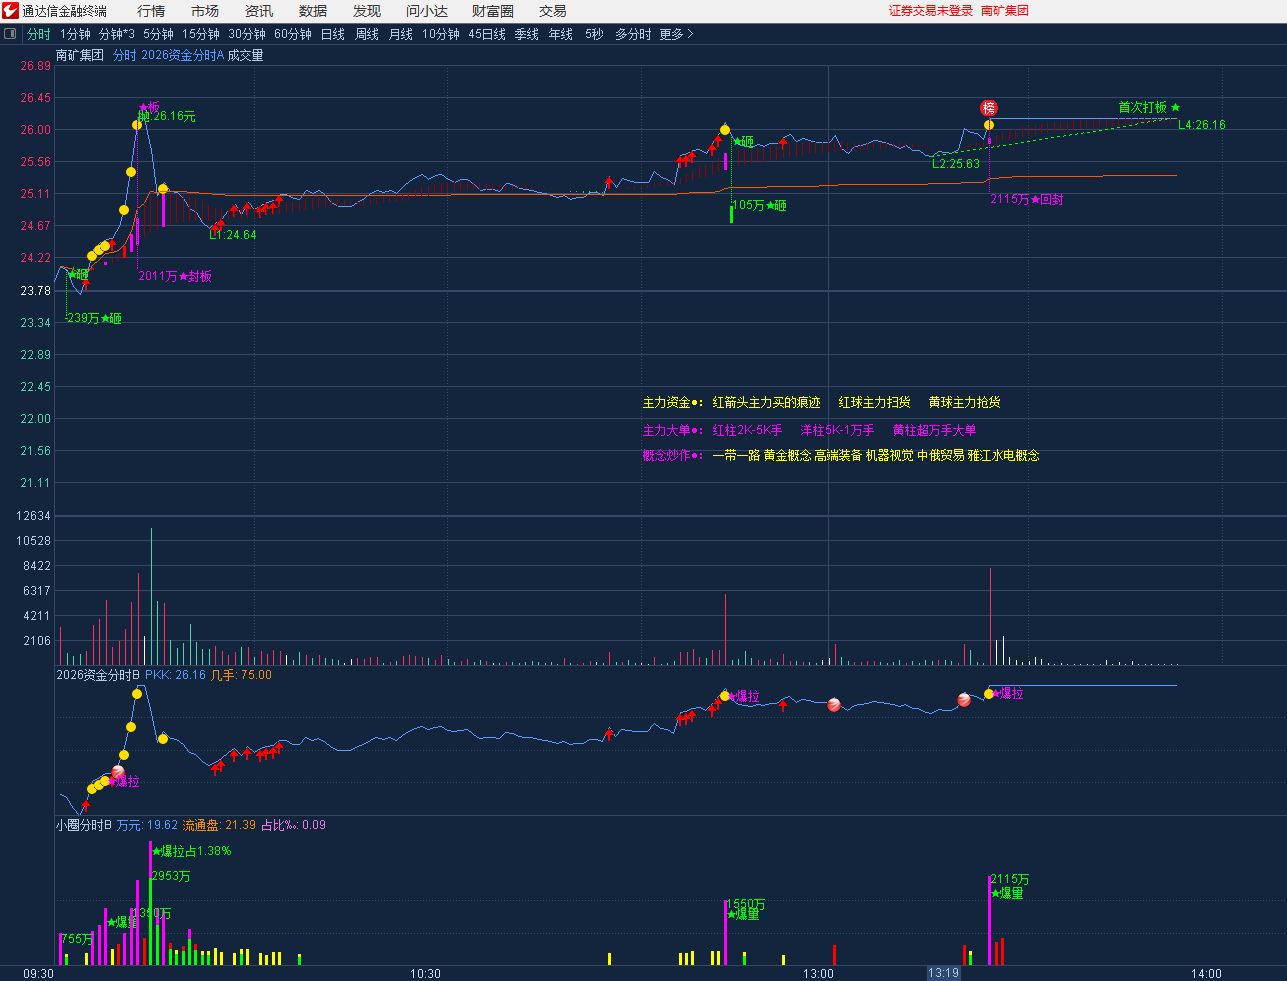
Task: Click the red-white striped ball near 13:00
Action: [834, 705]
